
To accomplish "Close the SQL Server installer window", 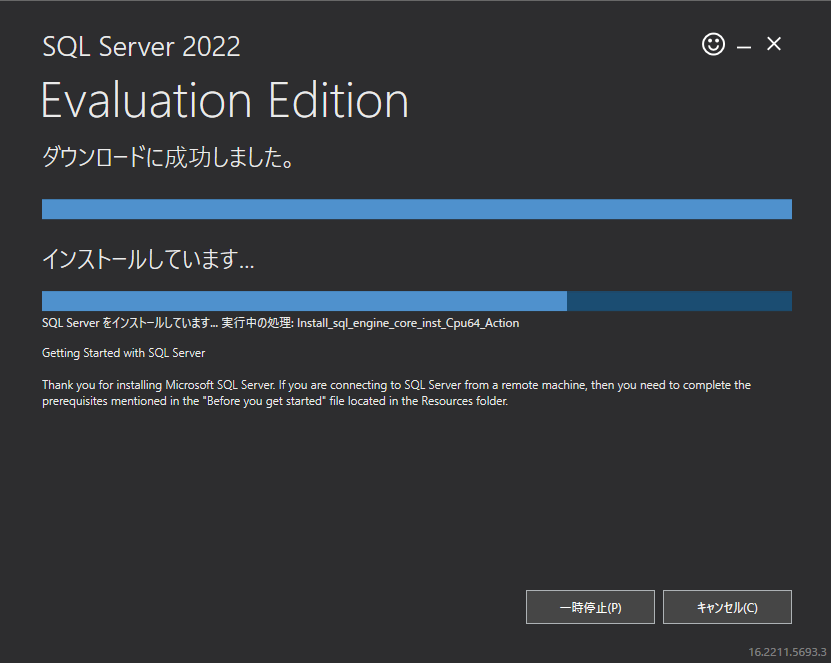I will (x=774, y=44).
